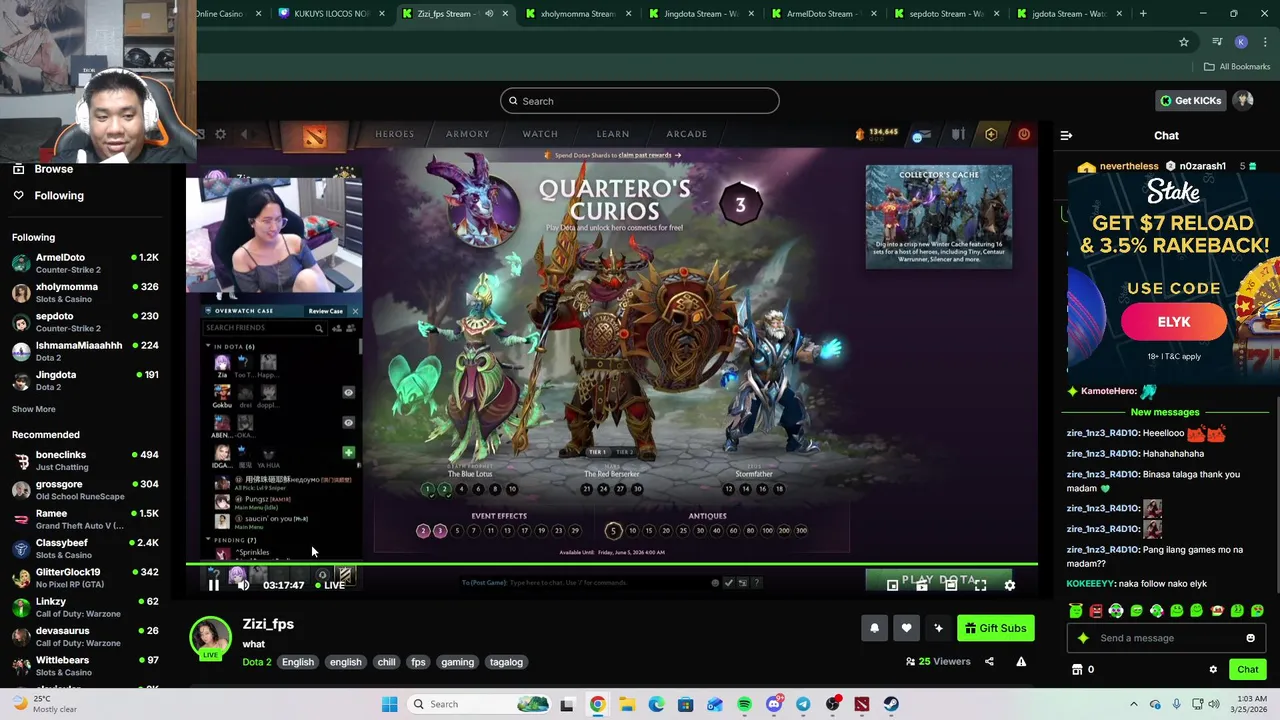This screenshot has height=720, width=1280.
Task: Open ArmelDoto channel from Following list
Action: click(x=86, y=263)
